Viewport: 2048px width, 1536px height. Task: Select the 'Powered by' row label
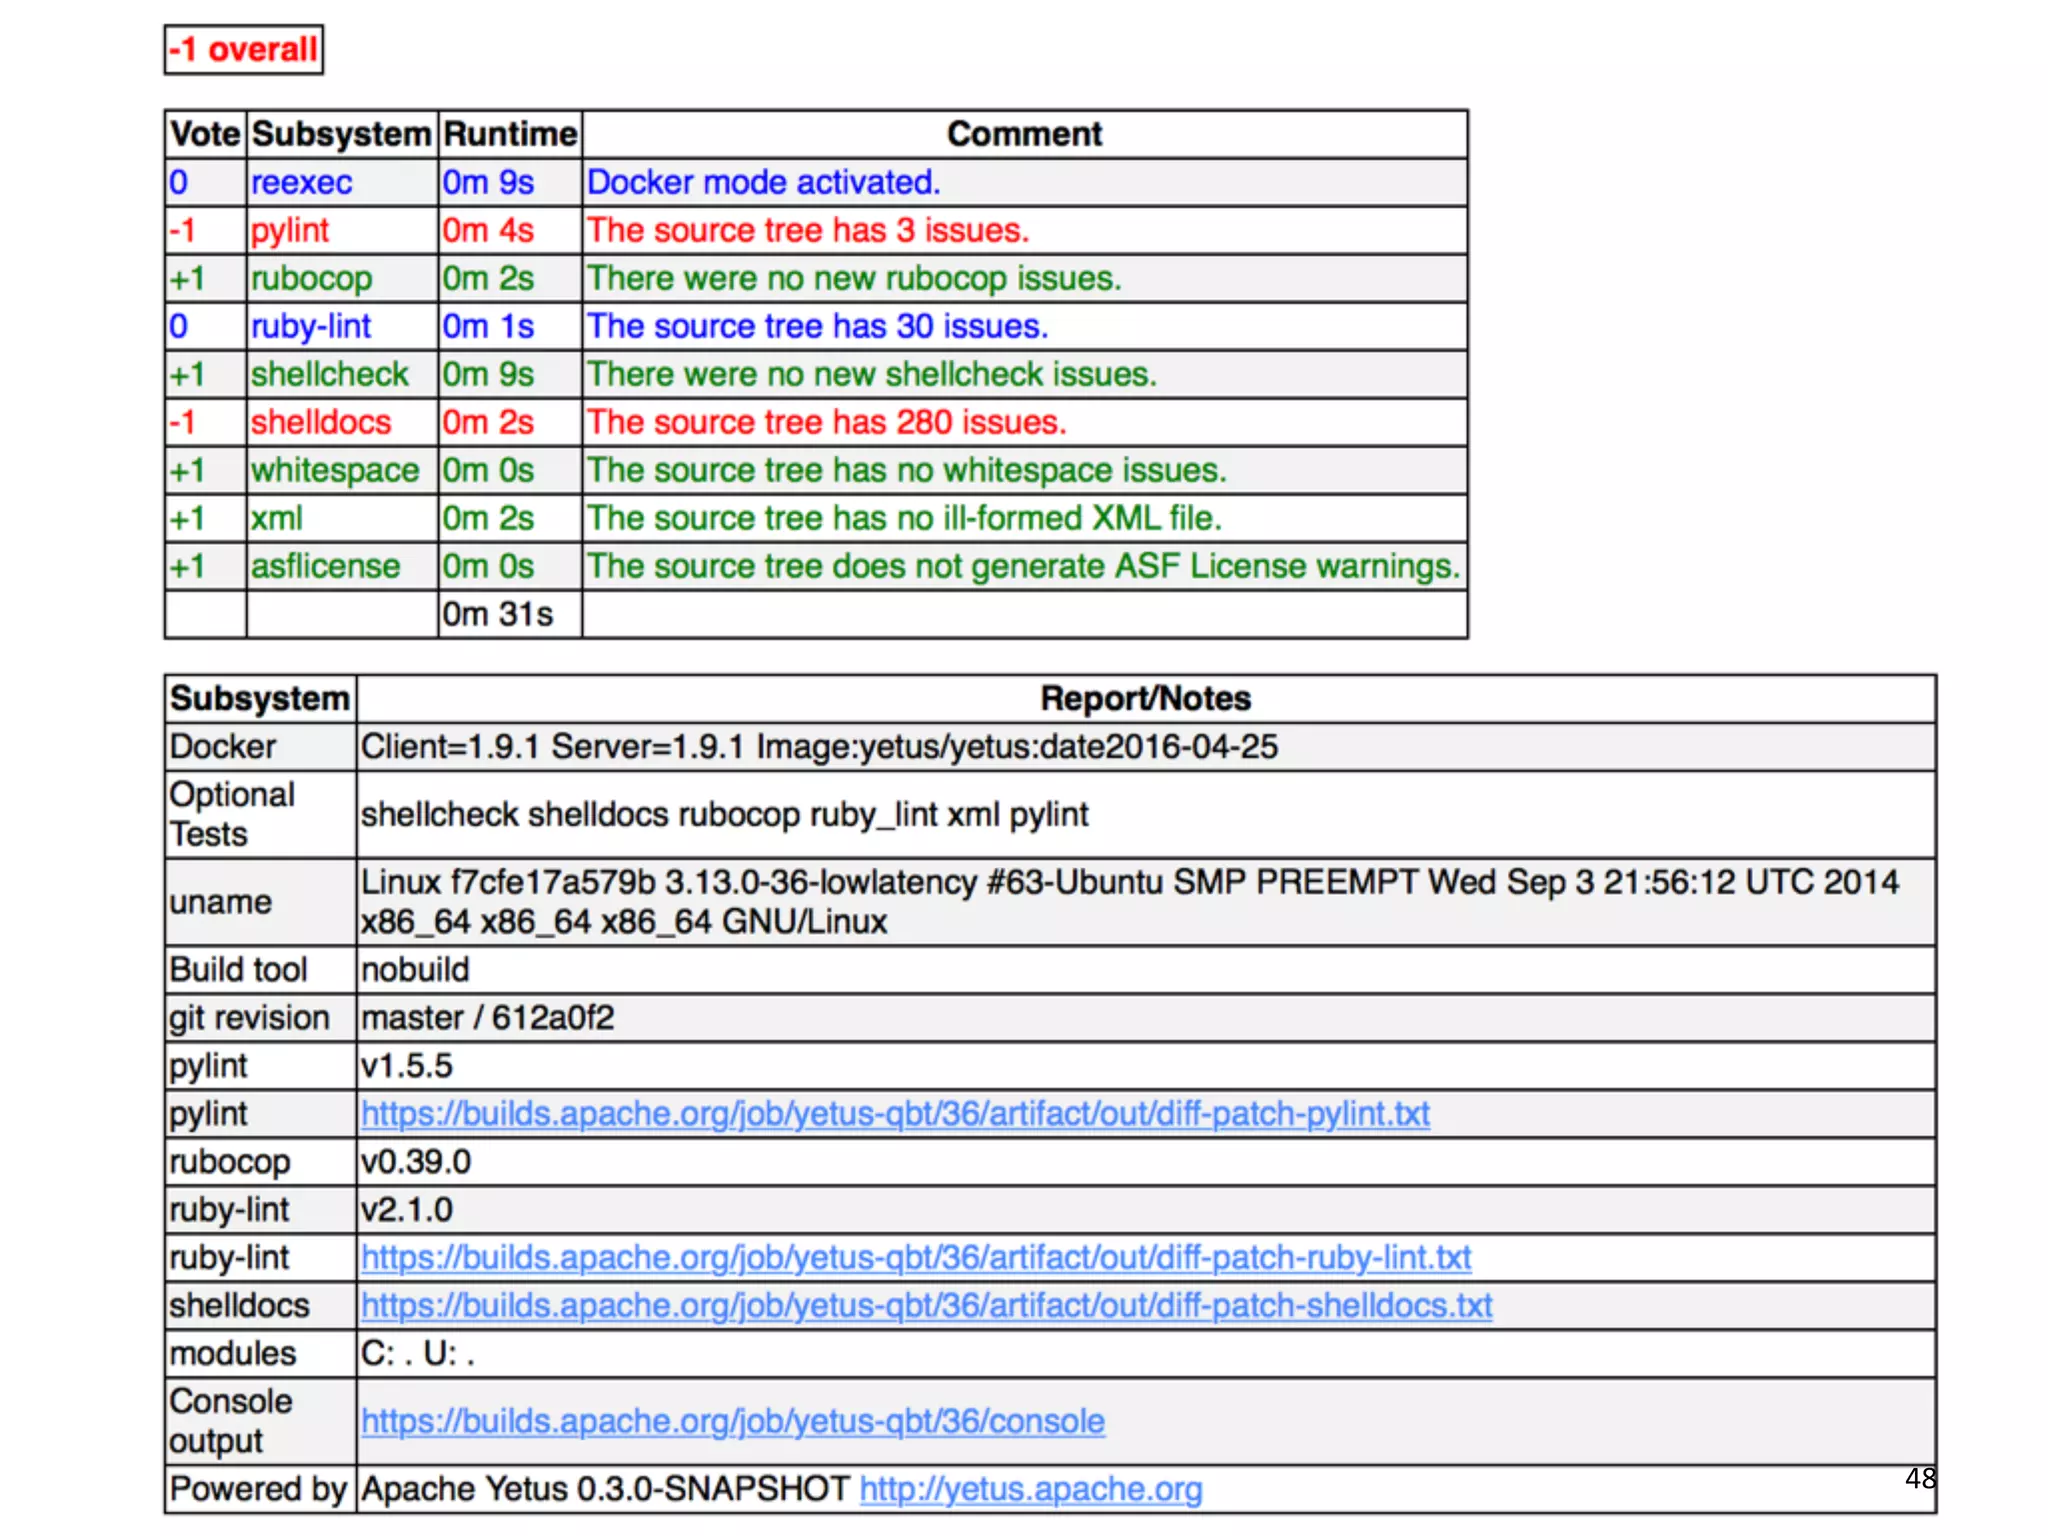[260, 1490]
